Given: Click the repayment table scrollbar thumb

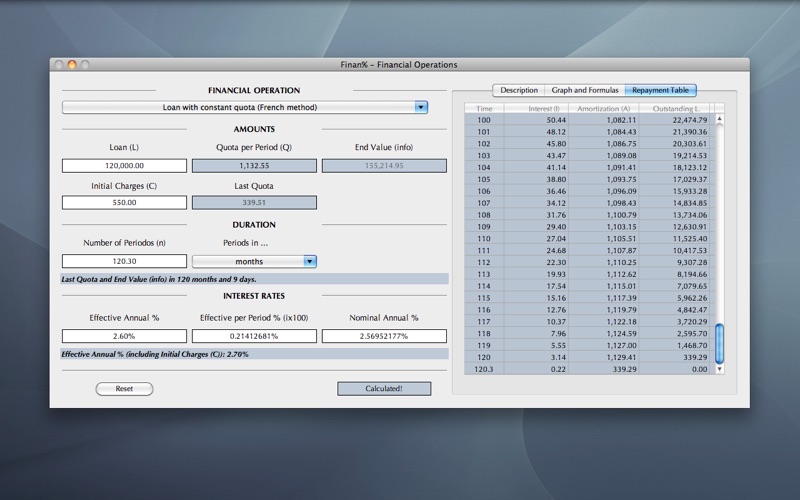Looking at the screenshot, I should pos(719,344).
